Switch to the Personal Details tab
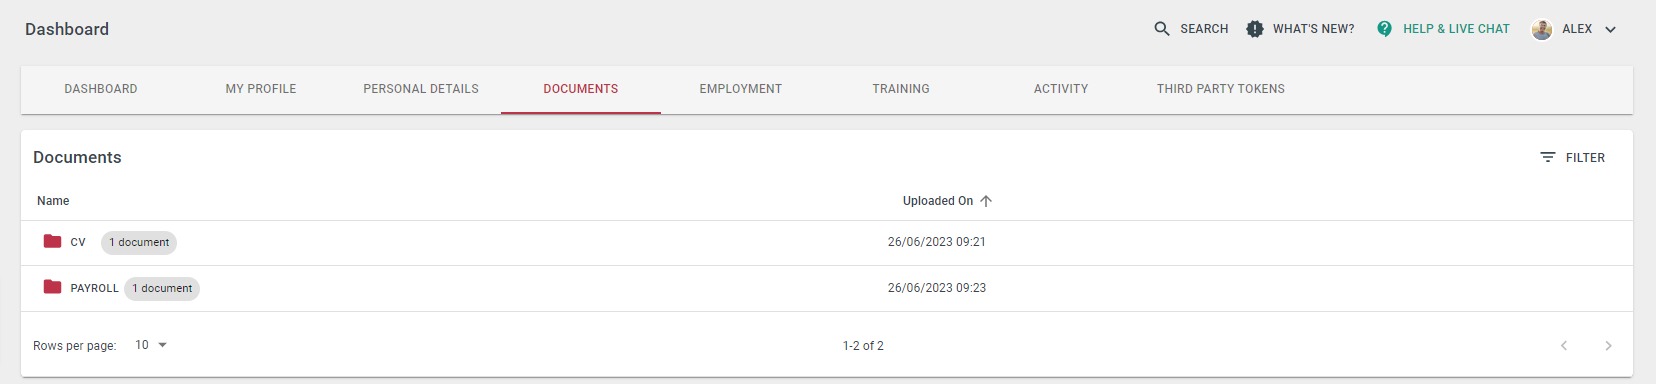The width and height of the screenshot is (1656, 384). tap(421, 89)
